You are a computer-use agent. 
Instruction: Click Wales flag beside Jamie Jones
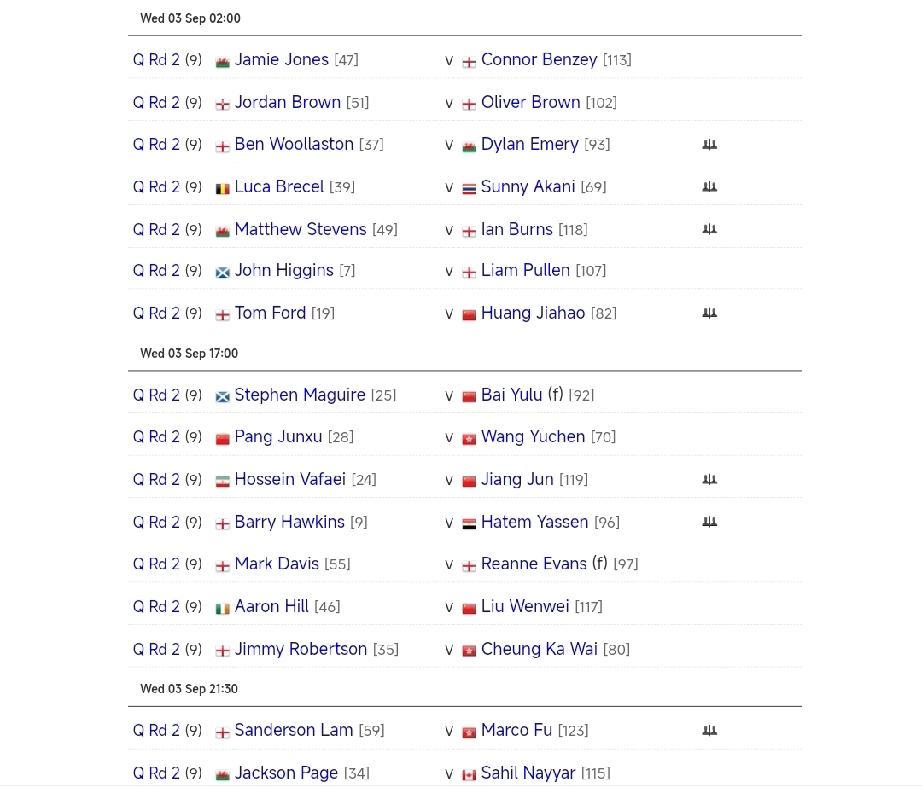222,62
